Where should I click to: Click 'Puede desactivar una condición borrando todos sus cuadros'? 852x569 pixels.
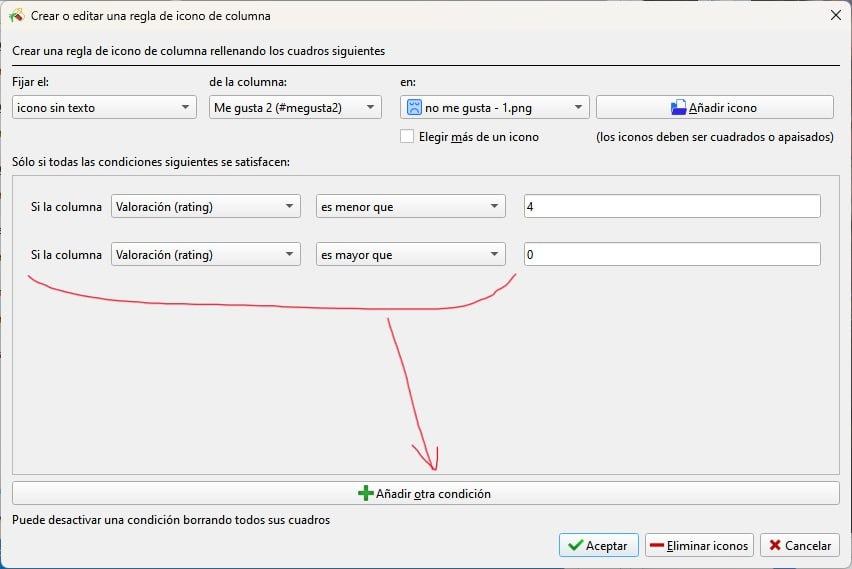[171, 520]
